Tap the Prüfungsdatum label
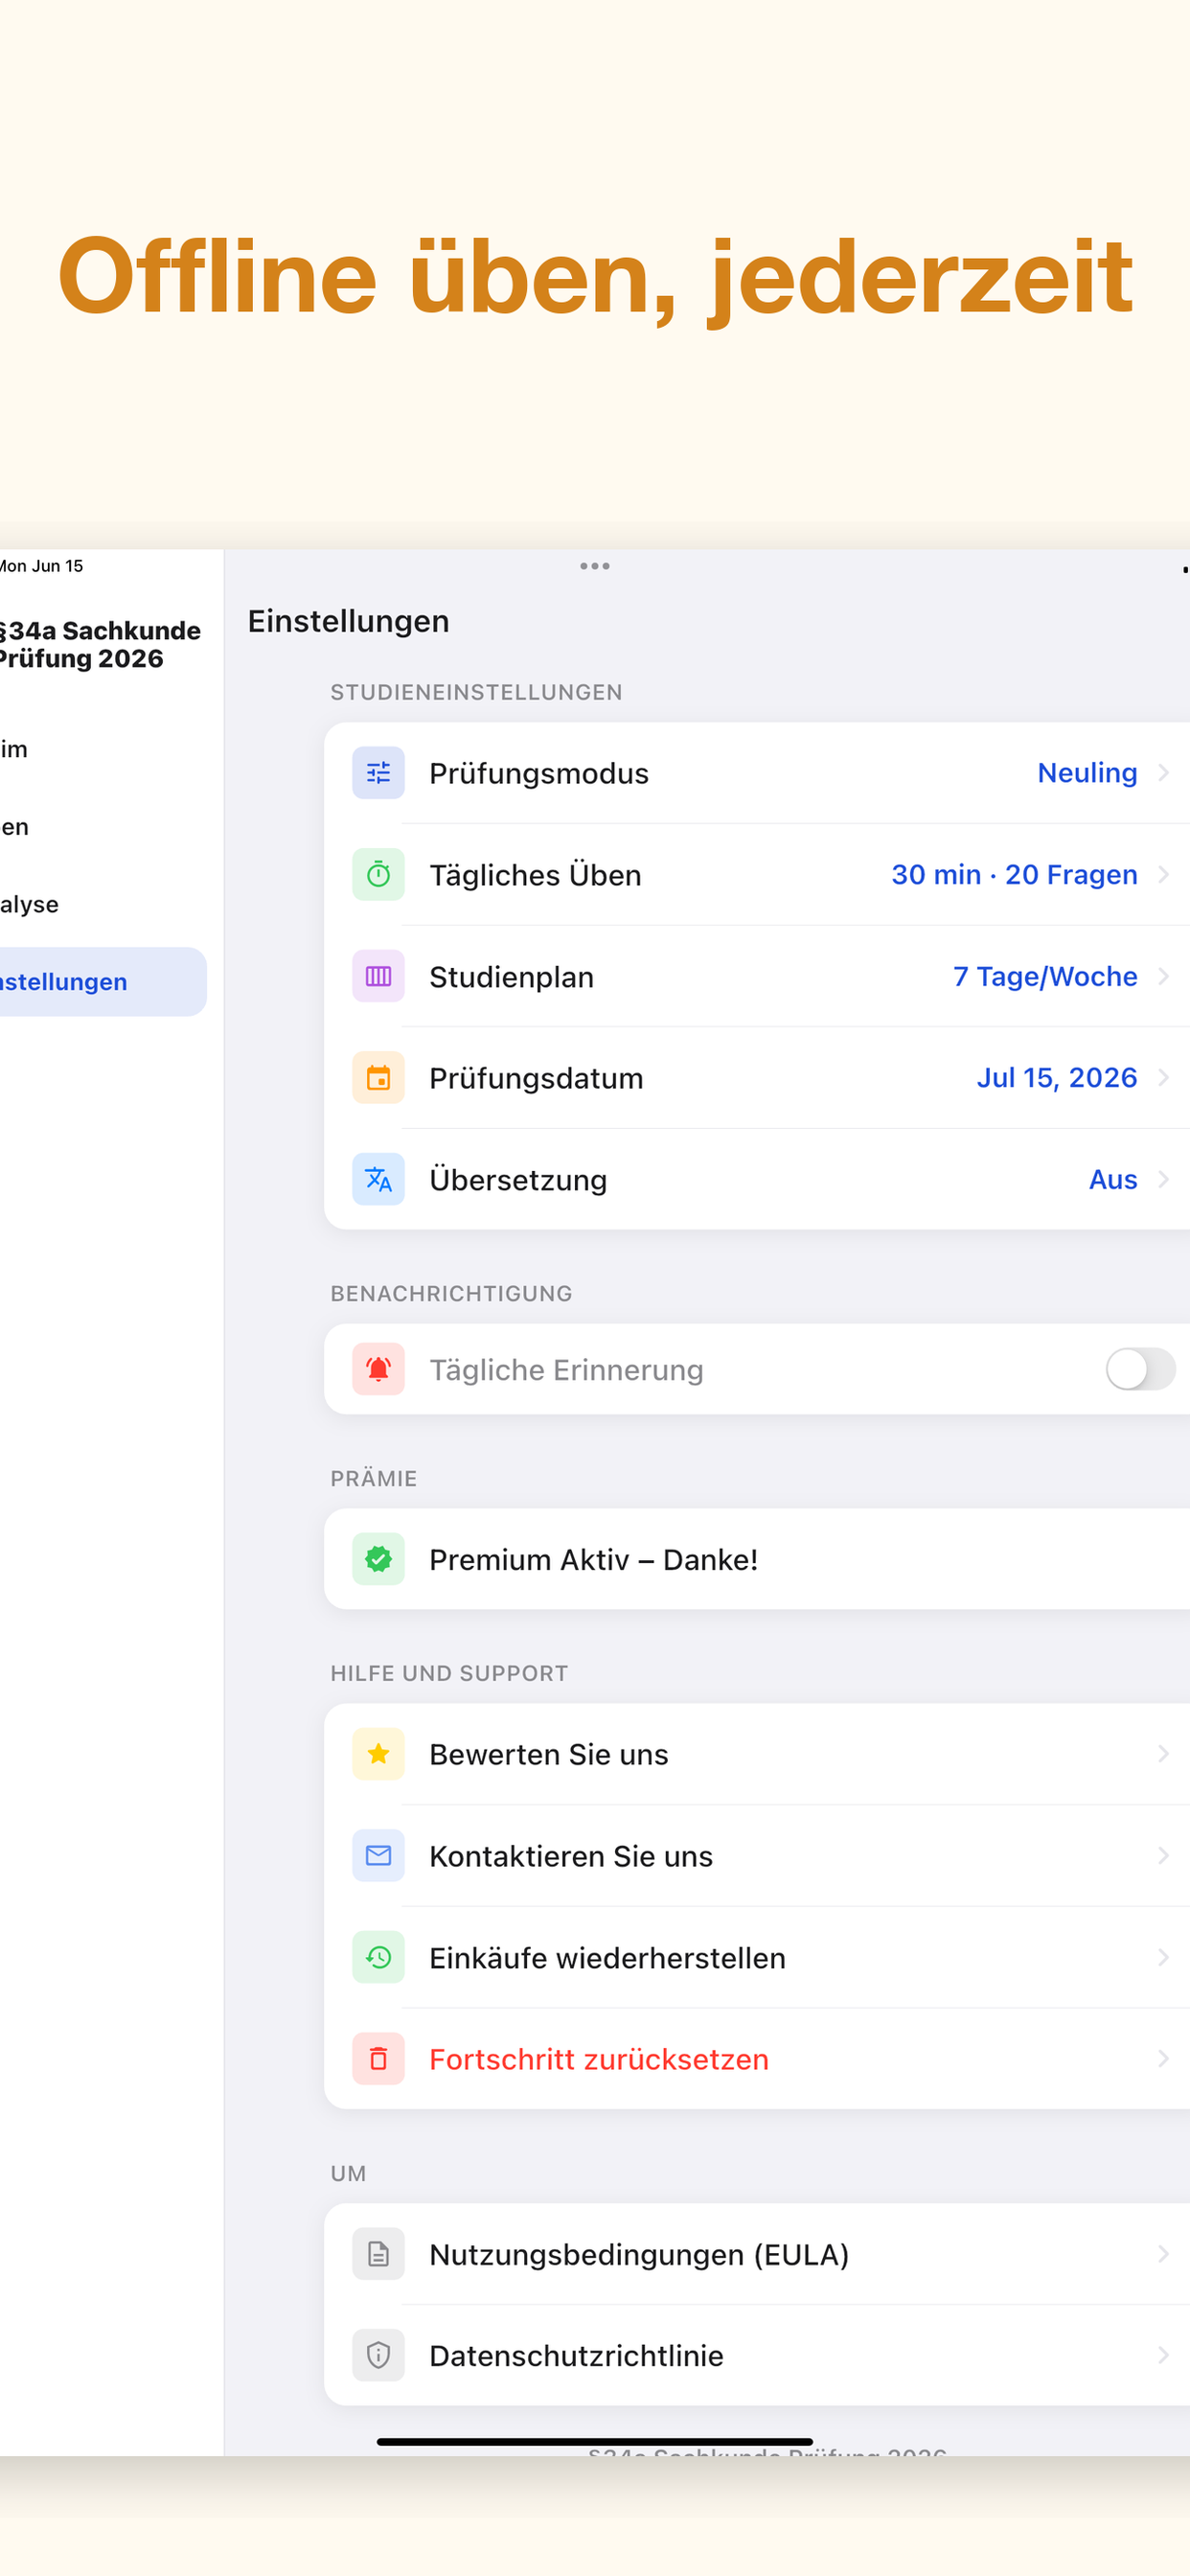This screenshot has height=2576, width=1190. 536,1078
